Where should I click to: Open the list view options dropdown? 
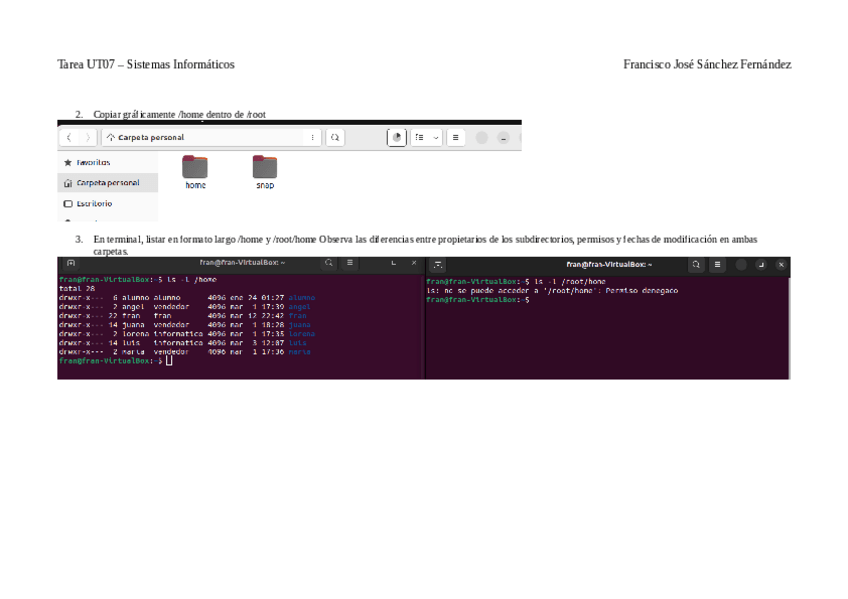tap(427, 138)
